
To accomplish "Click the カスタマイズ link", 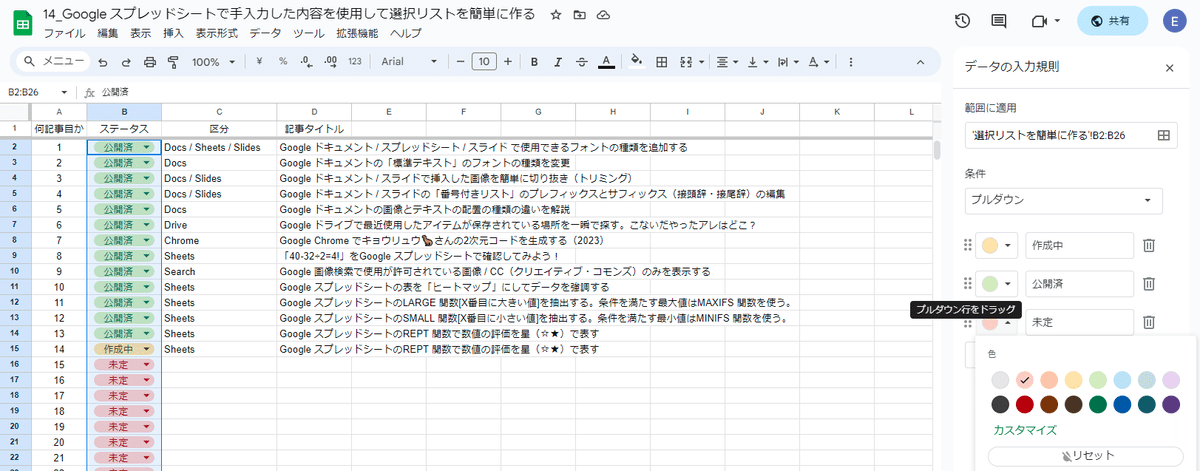I will click(x=1025, y=430).
